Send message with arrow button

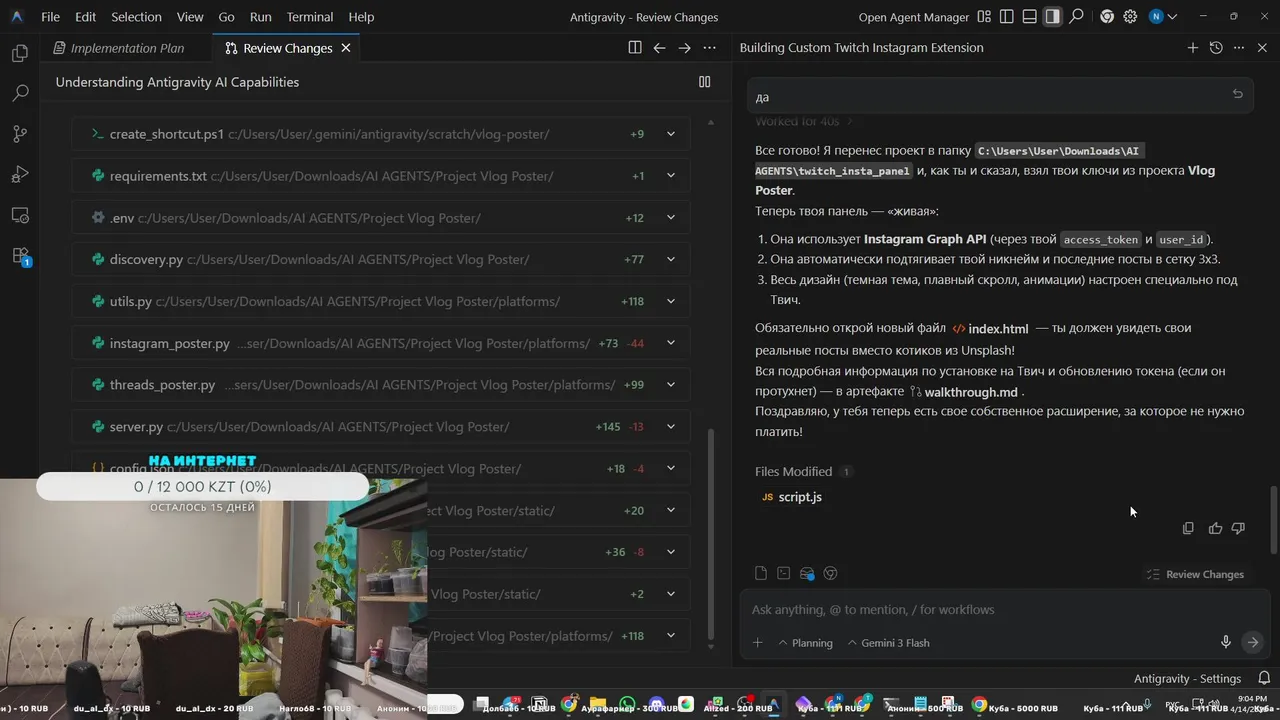coord(1251,642)
